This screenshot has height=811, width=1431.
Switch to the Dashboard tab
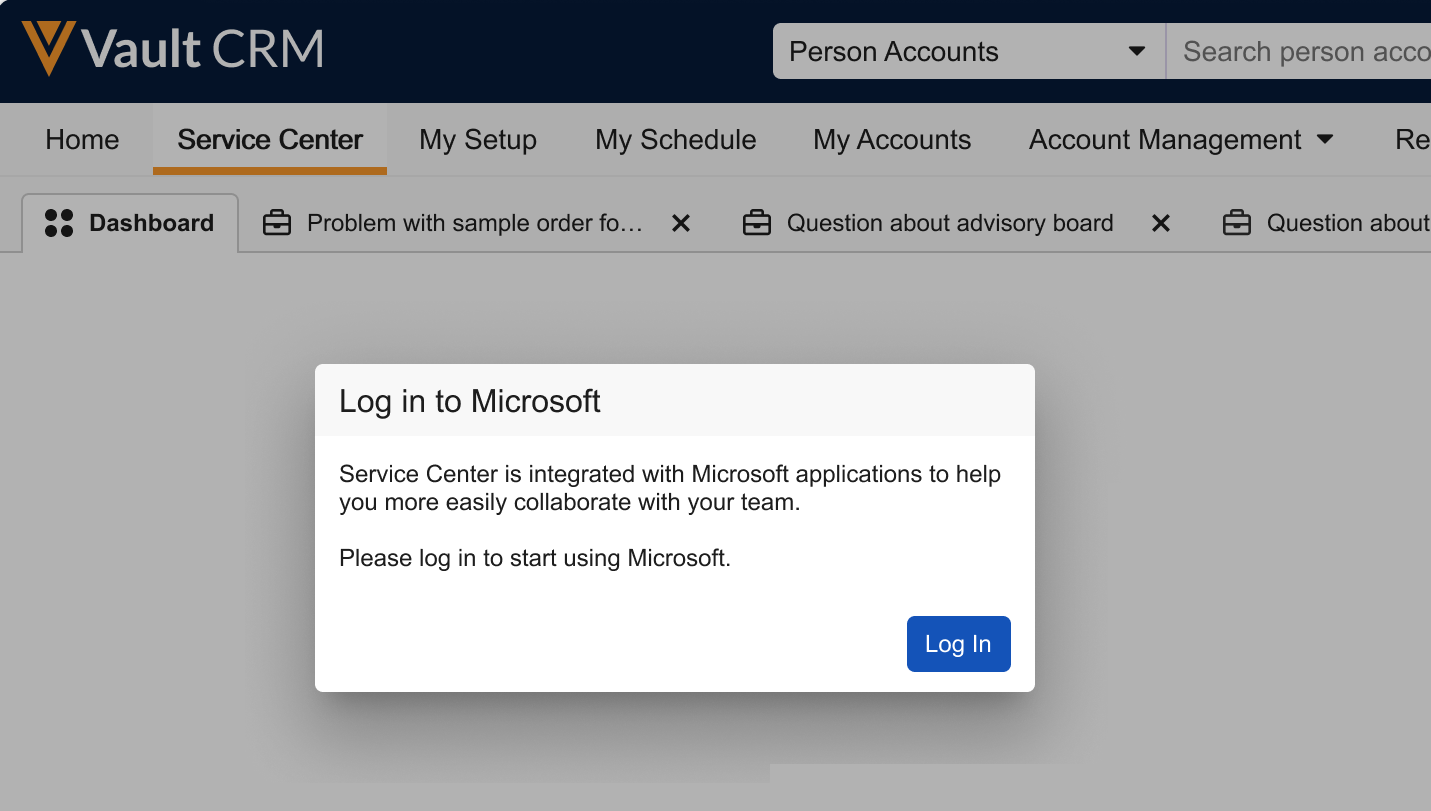pyautogui.click(x=151, y=223)
